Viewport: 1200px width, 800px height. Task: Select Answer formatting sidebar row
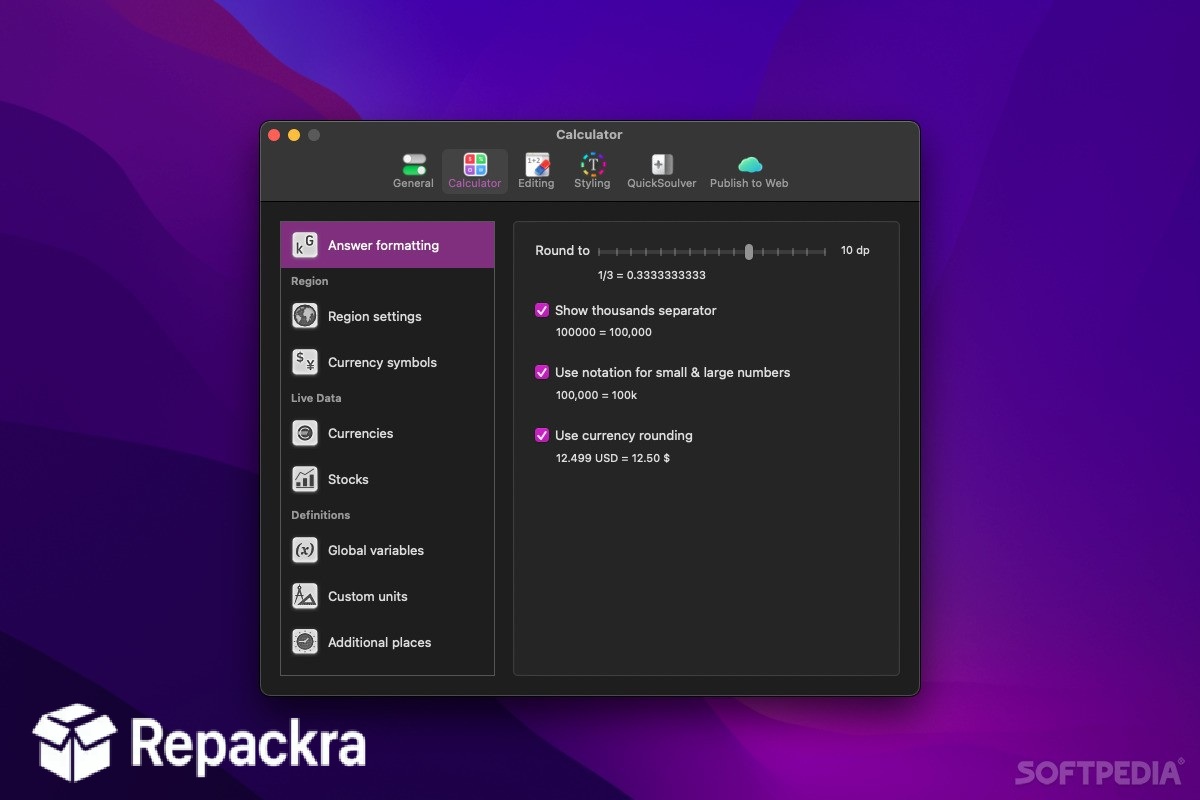[387, 245]
